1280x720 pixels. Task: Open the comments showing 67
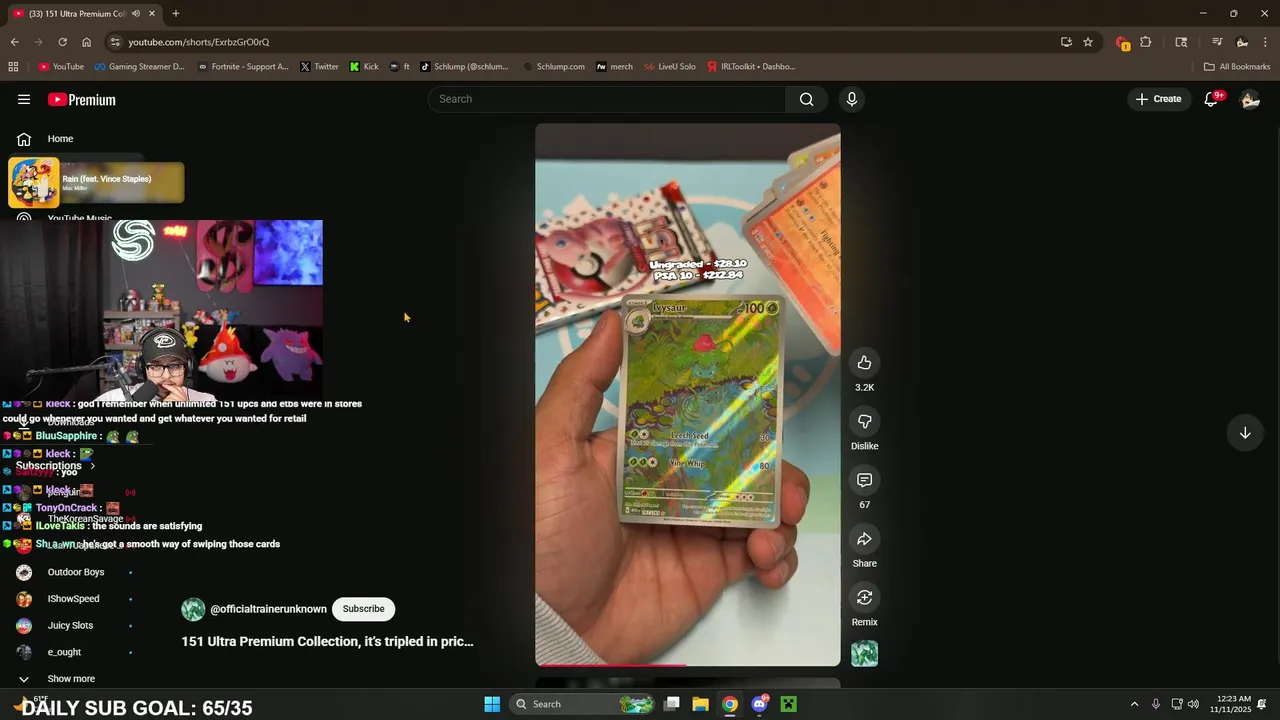pos(864,481)
